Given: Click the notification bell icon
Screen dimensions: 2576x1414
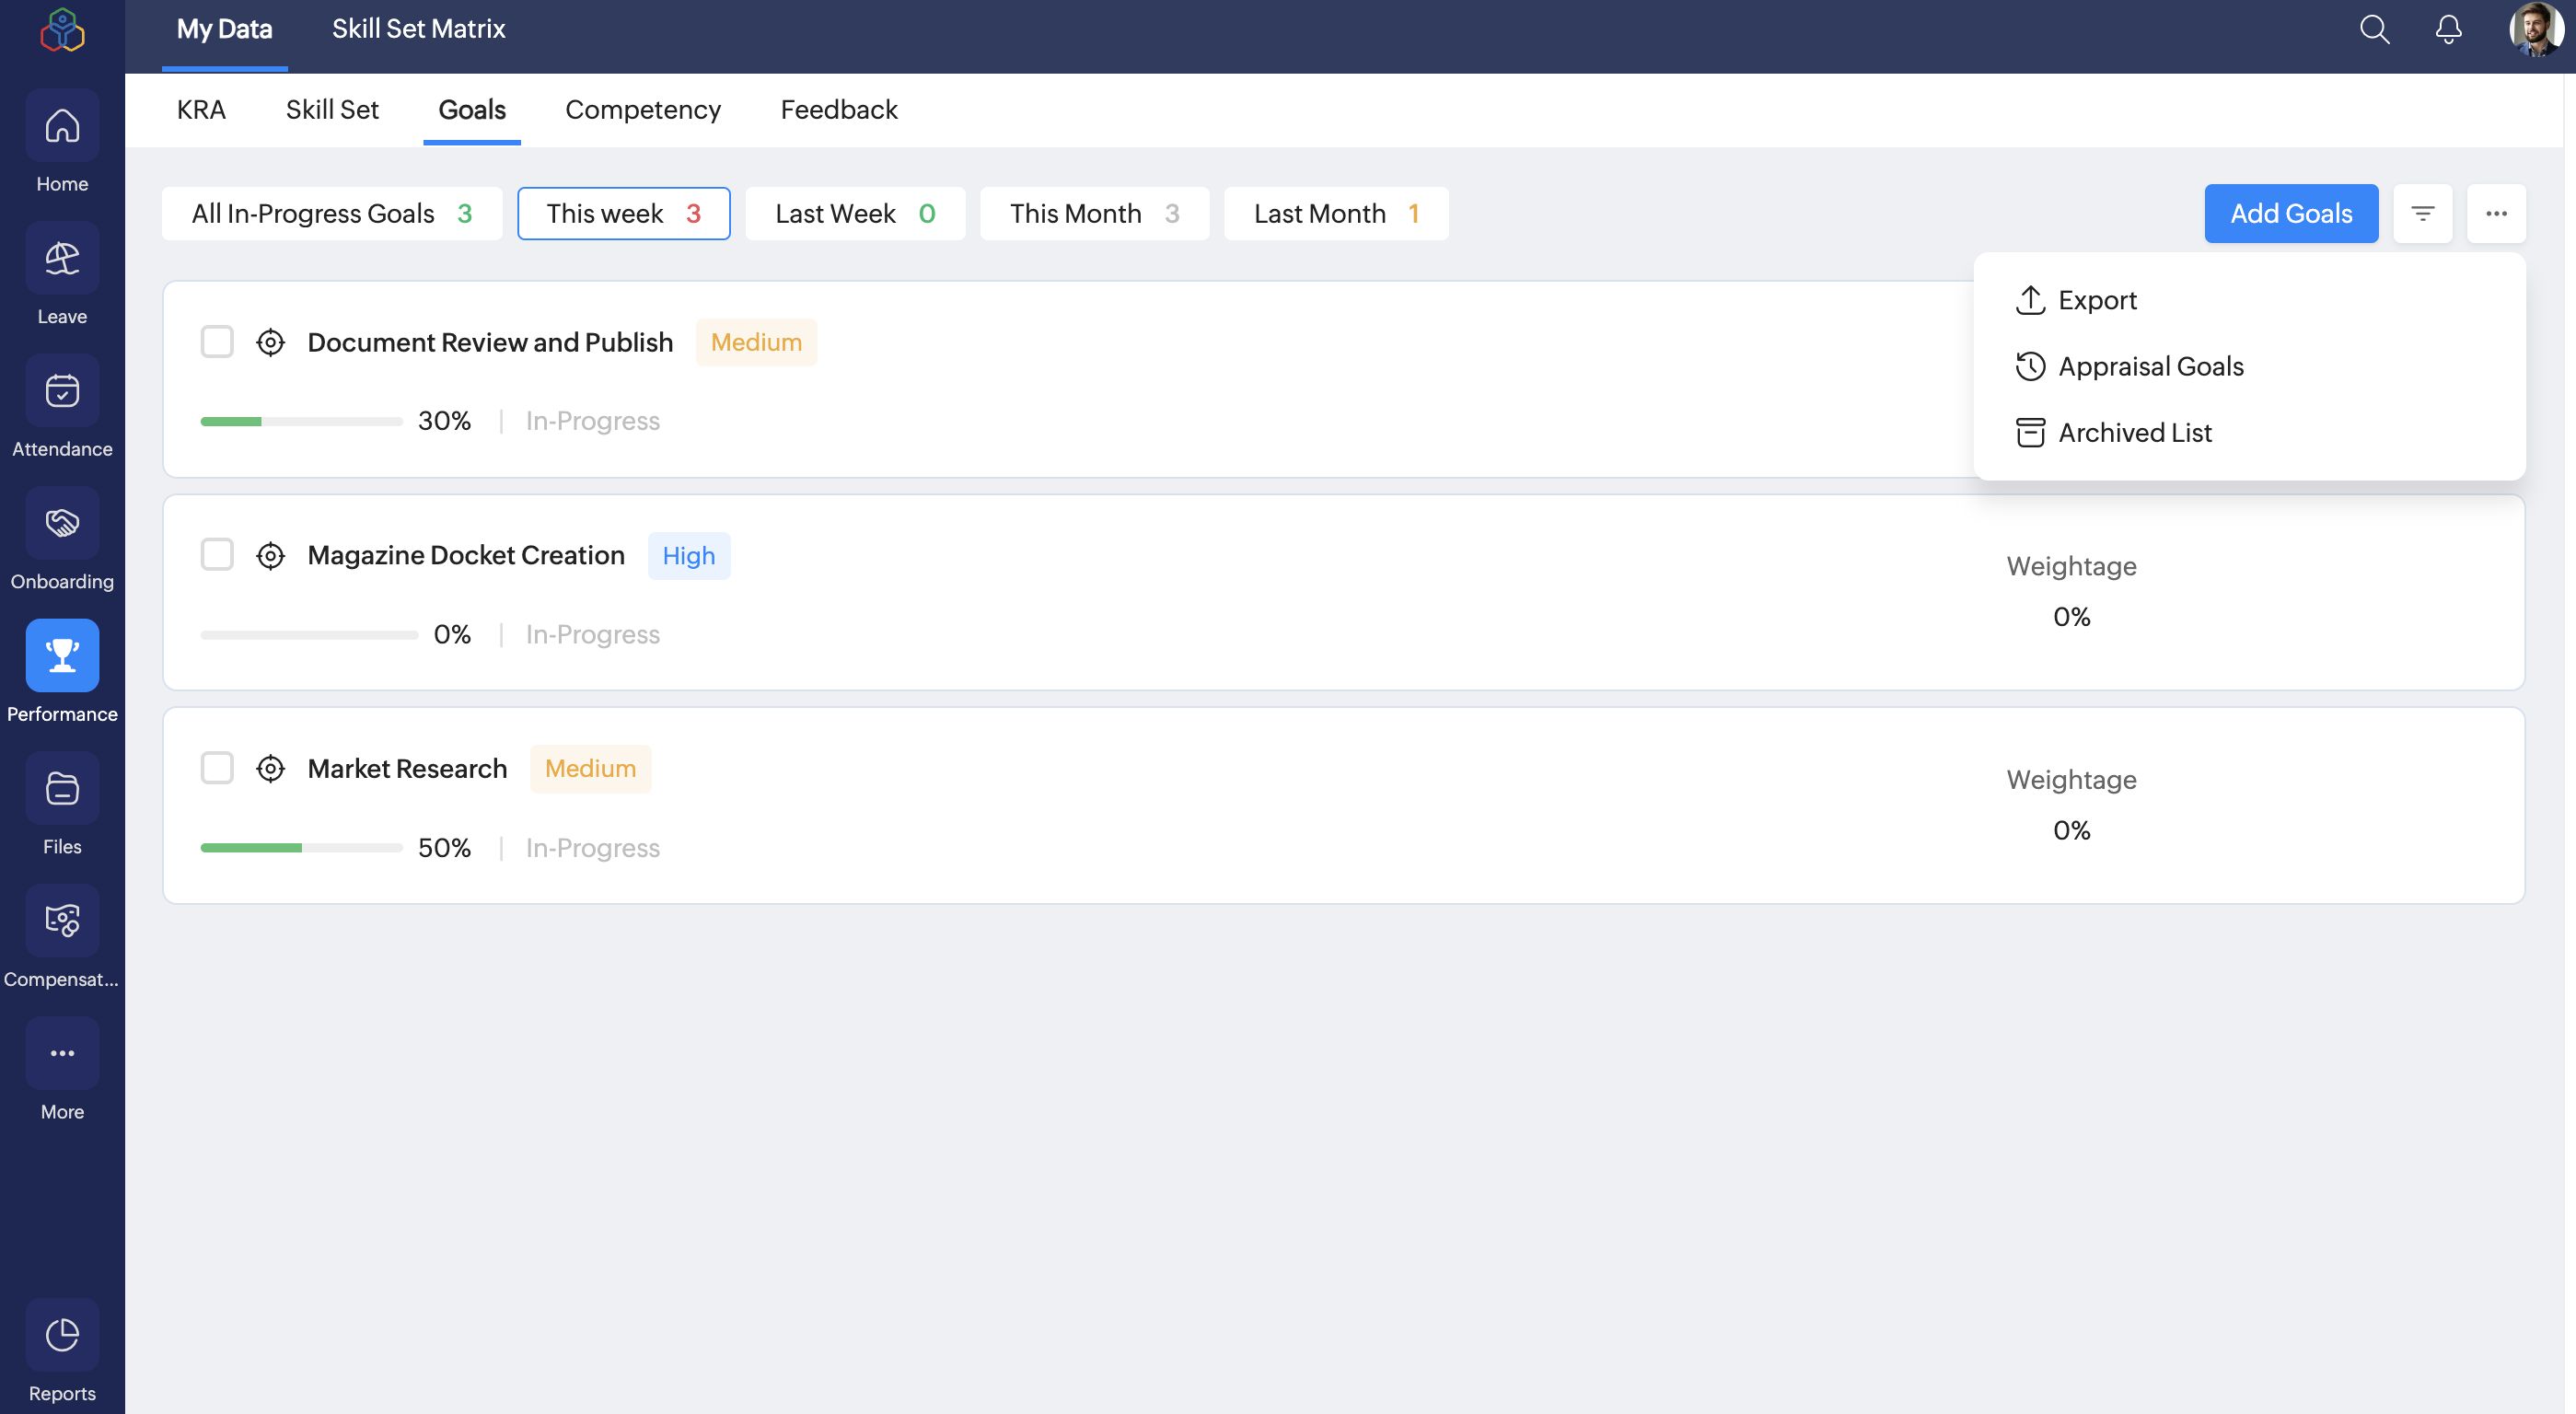Looking at the screenshot, I should [x=2448, y=30].
